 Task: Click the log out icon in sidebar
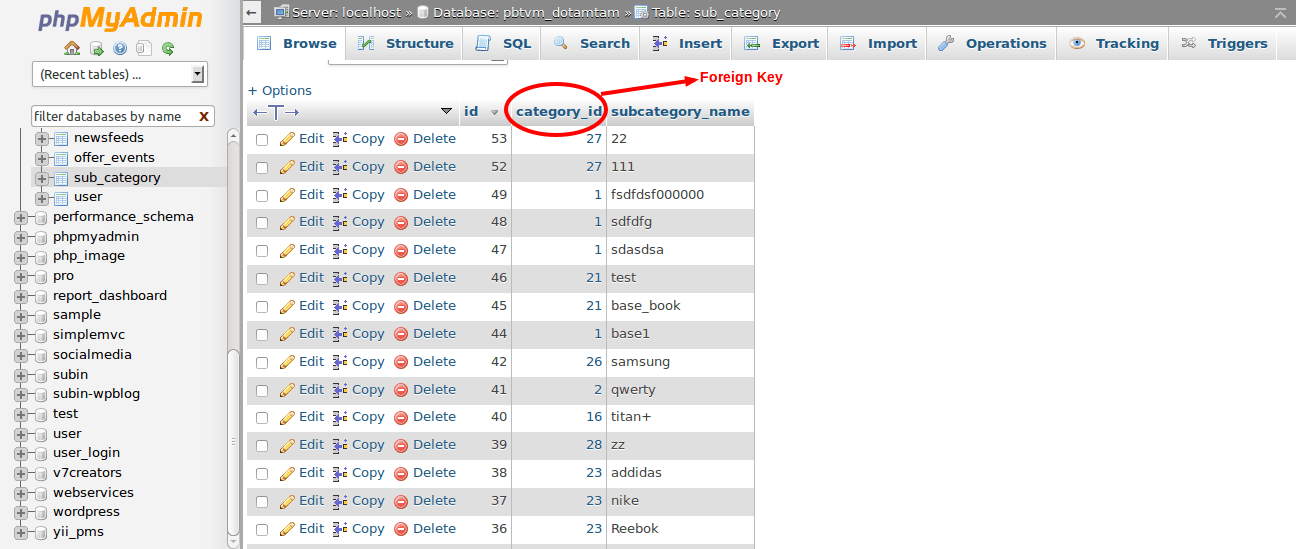click(96, 48)
